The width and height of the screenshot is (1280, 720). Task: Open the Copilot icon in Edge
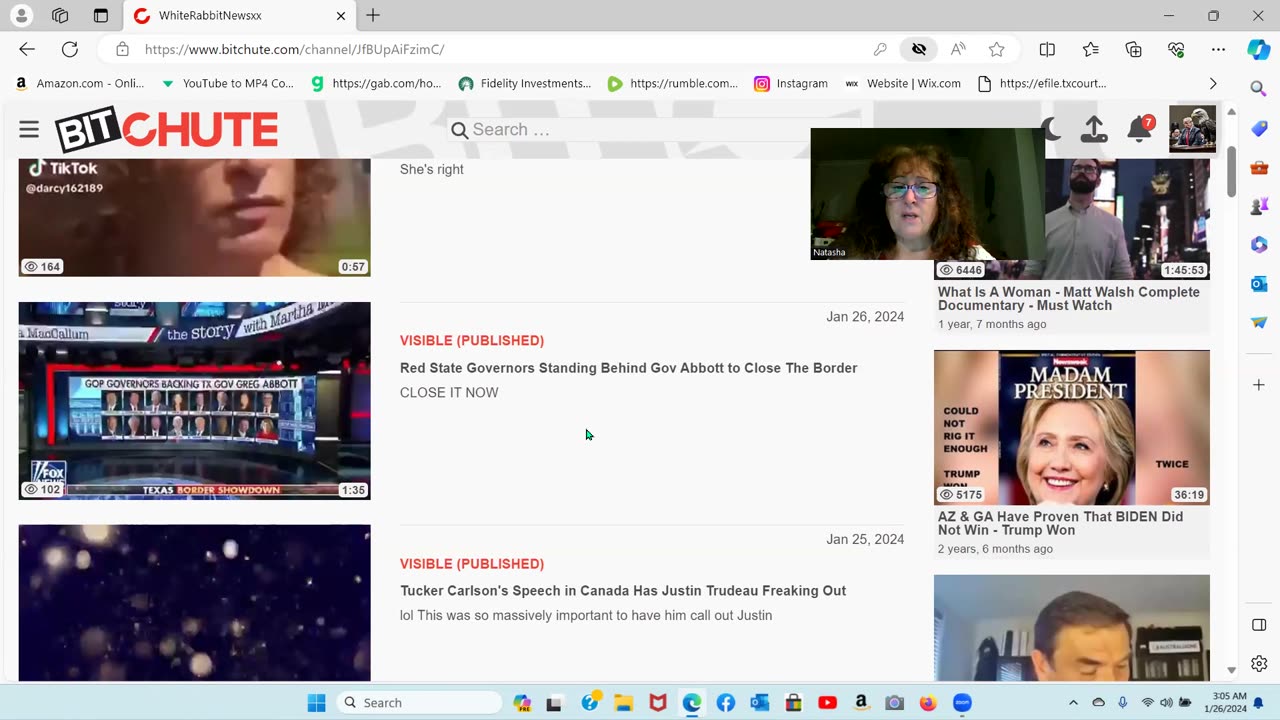click(1259, 49)
